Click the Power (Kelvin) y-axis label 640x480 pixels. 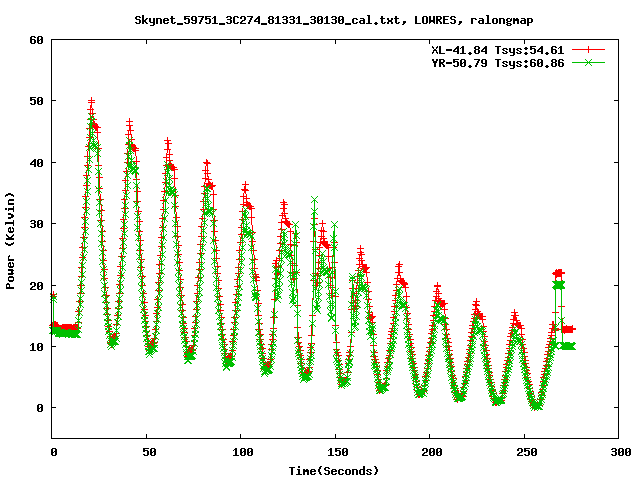click(x=10, y=238)
